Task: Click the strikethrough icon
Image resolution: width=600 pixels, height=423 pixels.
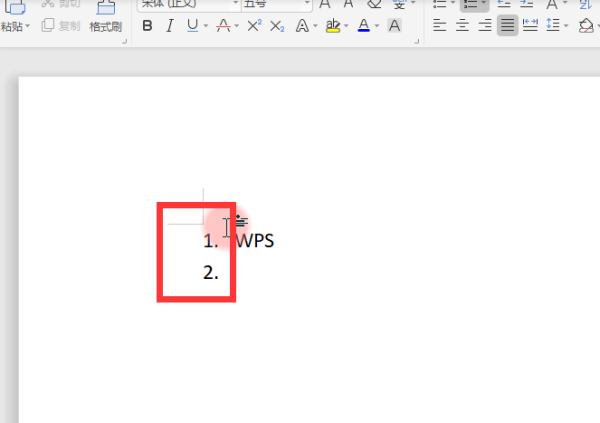Action: 223,26
